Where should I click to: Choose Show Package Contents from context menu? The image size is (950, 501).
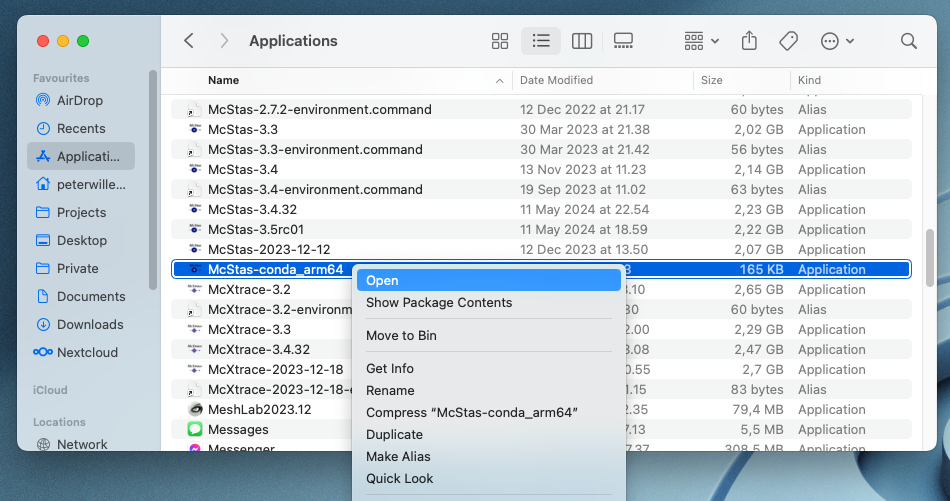point(439,303)
